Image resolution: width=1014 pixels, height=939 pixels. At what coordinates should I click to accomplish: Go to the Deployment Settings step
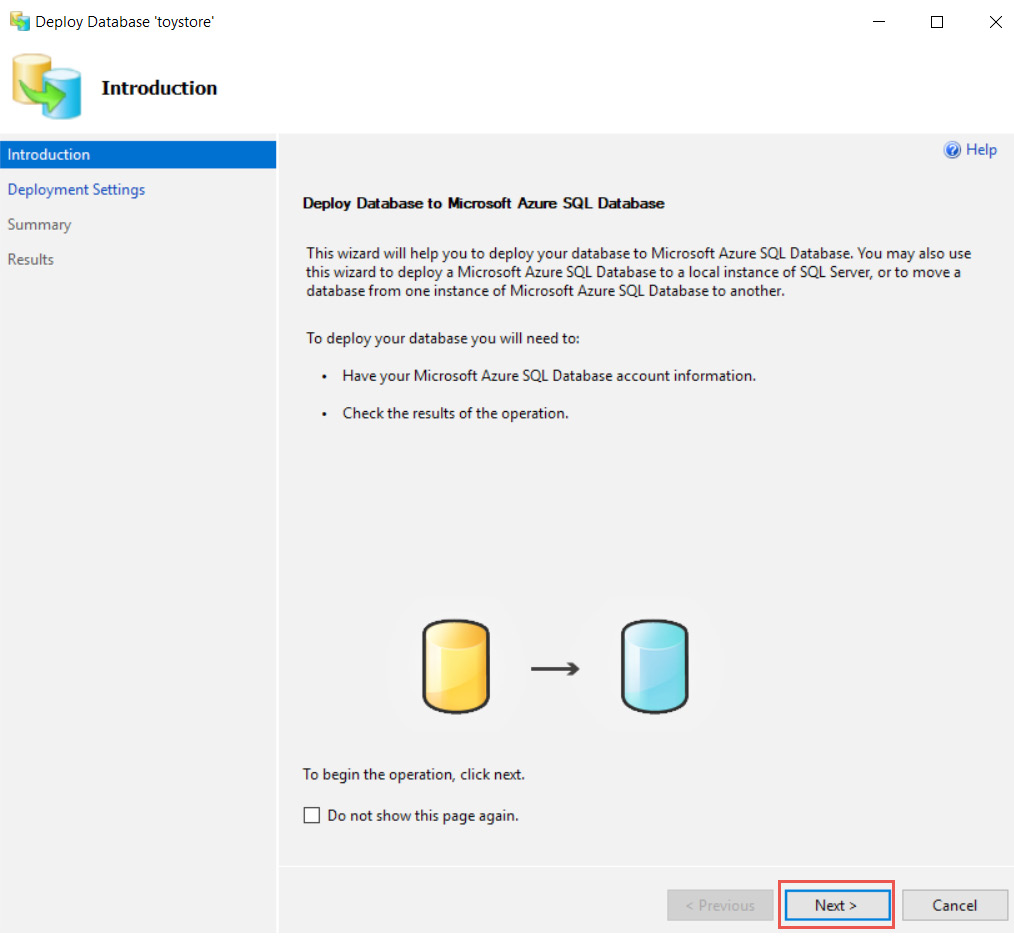coord(76,189)
